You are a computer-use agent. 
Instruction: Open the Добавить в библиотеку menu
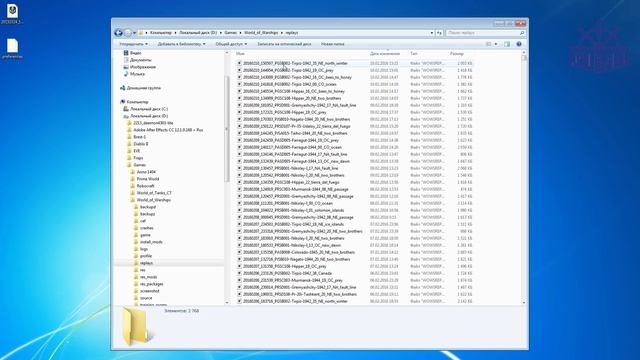coord(182,44)
